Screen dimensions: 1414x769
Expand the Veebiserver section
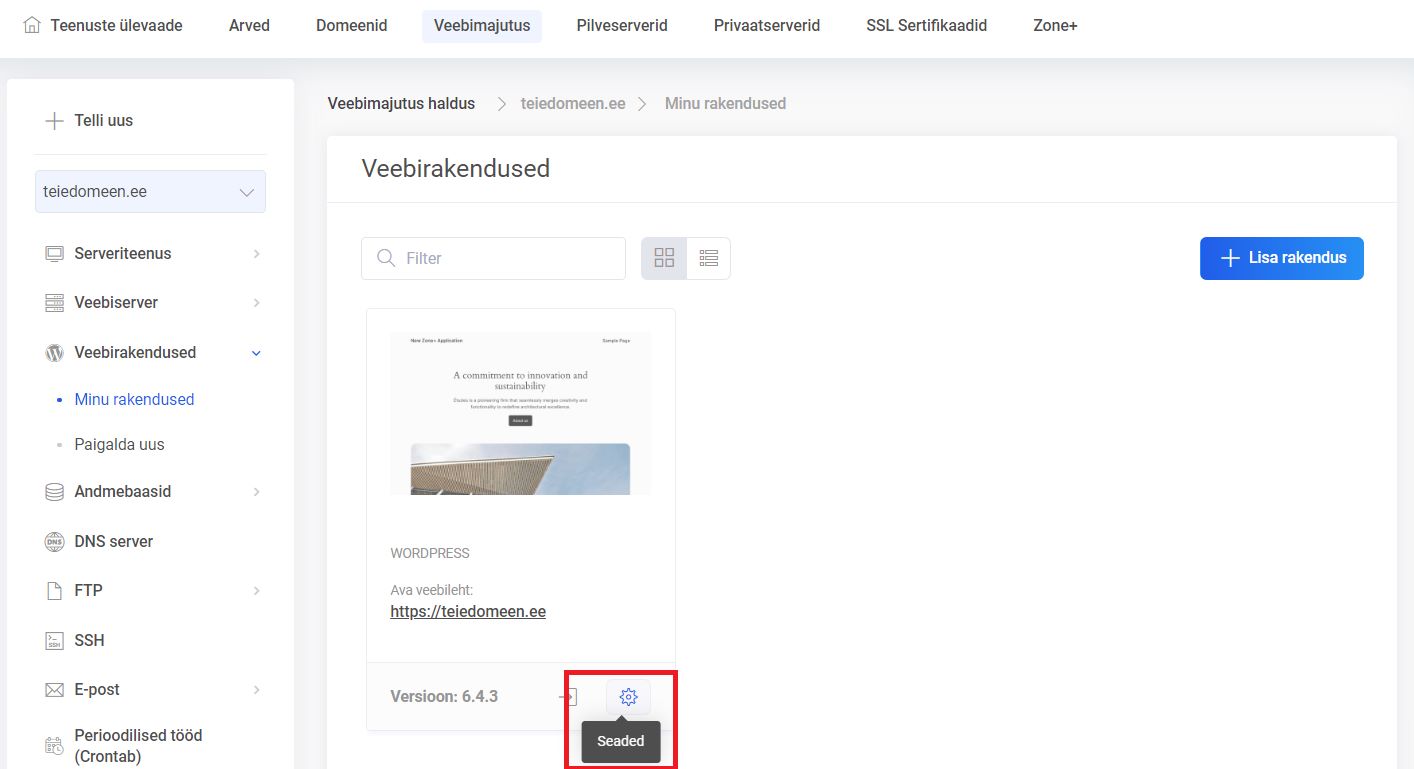256,303
